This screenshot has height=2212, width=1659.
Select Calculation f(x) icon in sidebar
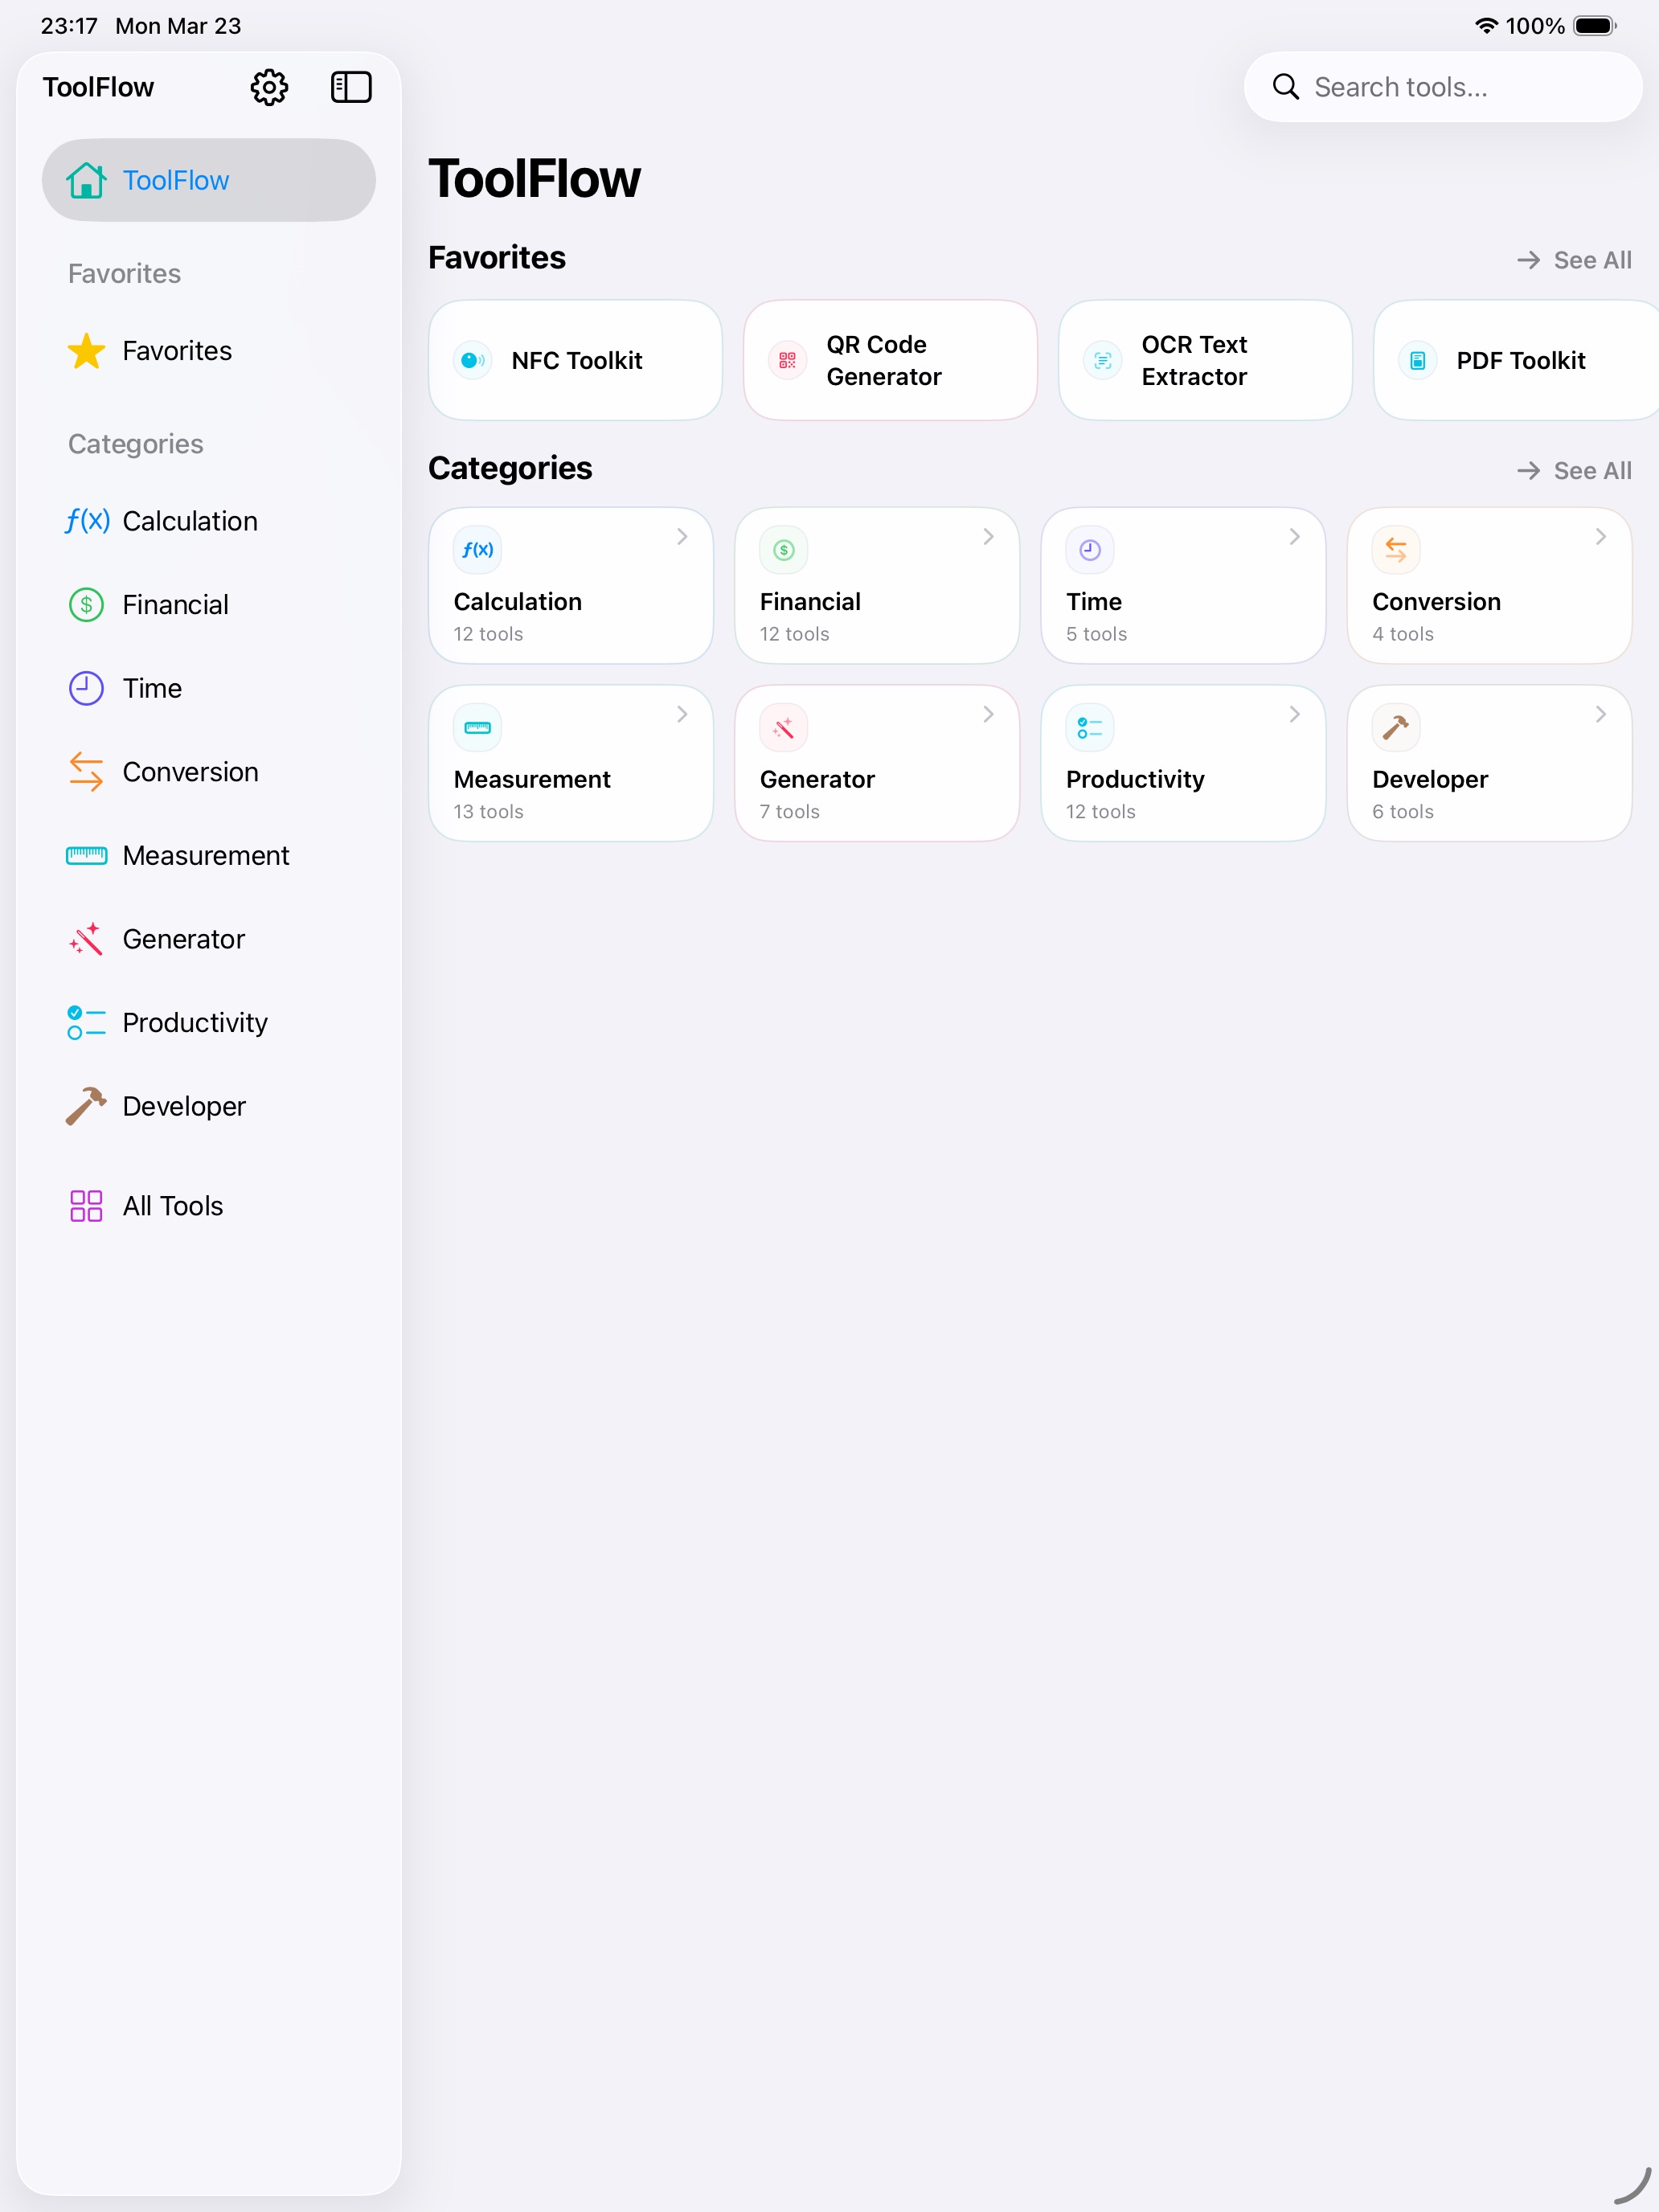point(87,521)
